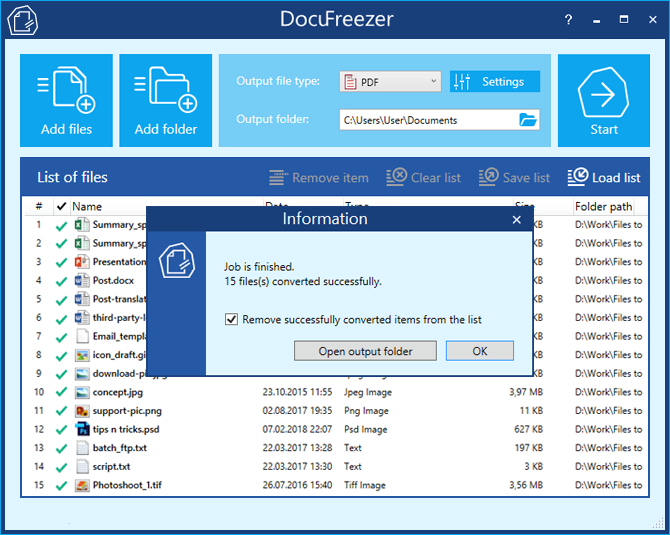The image size is (670, 535).
Task: Confirm the Information dialog with OK
Action: [x=480, y=351]
